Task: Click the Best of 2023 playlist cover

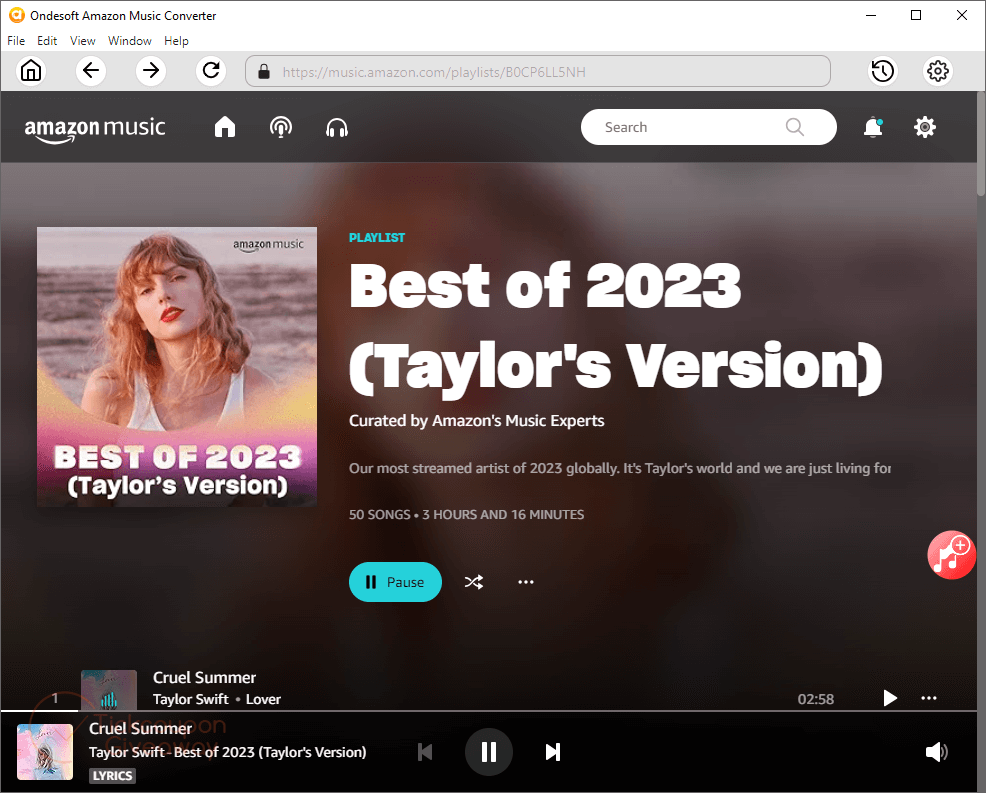Action: 177,367
